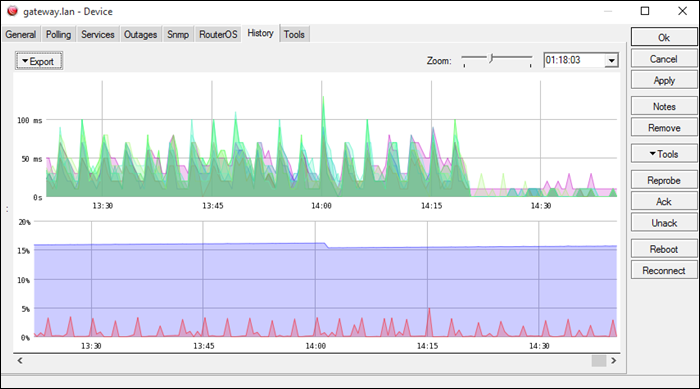The width and height of the screenshot is (700, 389).
Task: Click the Remove button
Action: tap(664, 128)
